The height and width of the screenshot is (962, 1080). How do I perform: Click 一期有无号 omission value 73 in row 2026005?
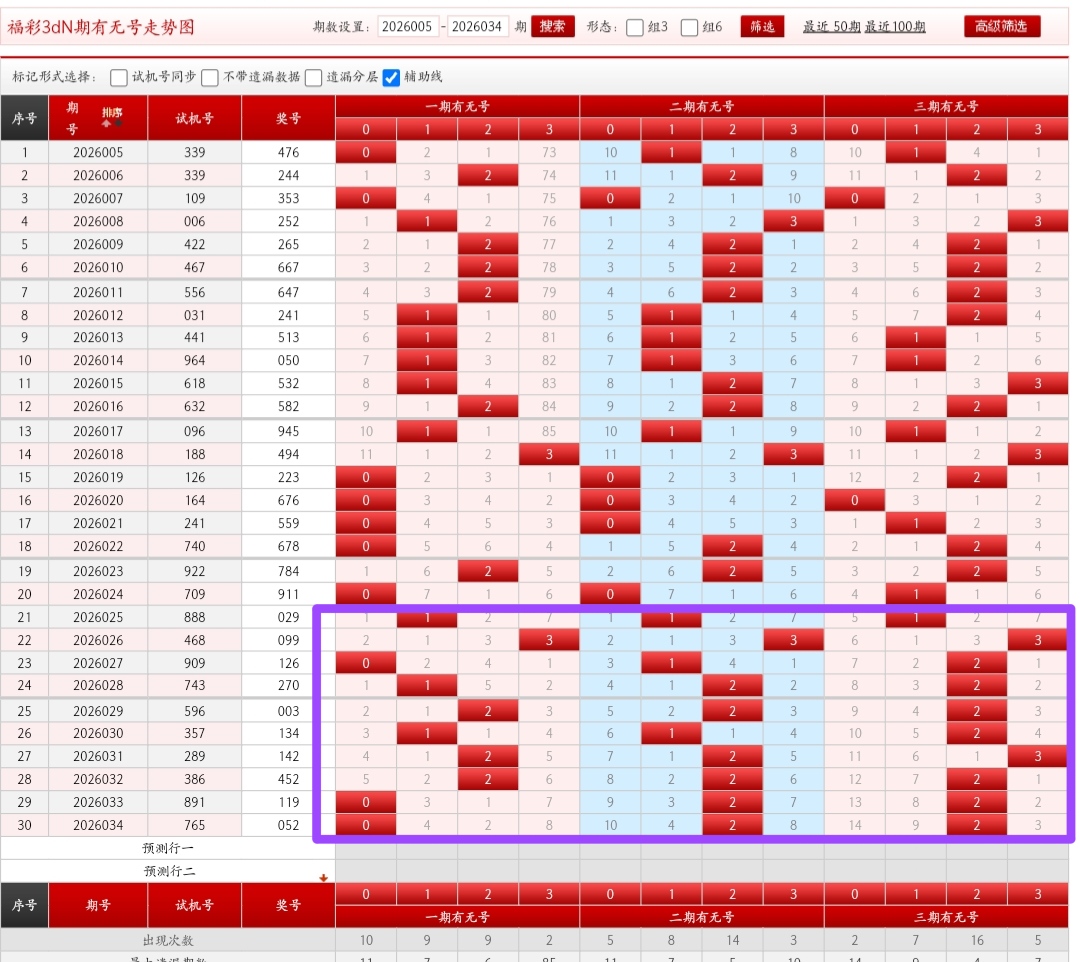click(x=549, y=152)
